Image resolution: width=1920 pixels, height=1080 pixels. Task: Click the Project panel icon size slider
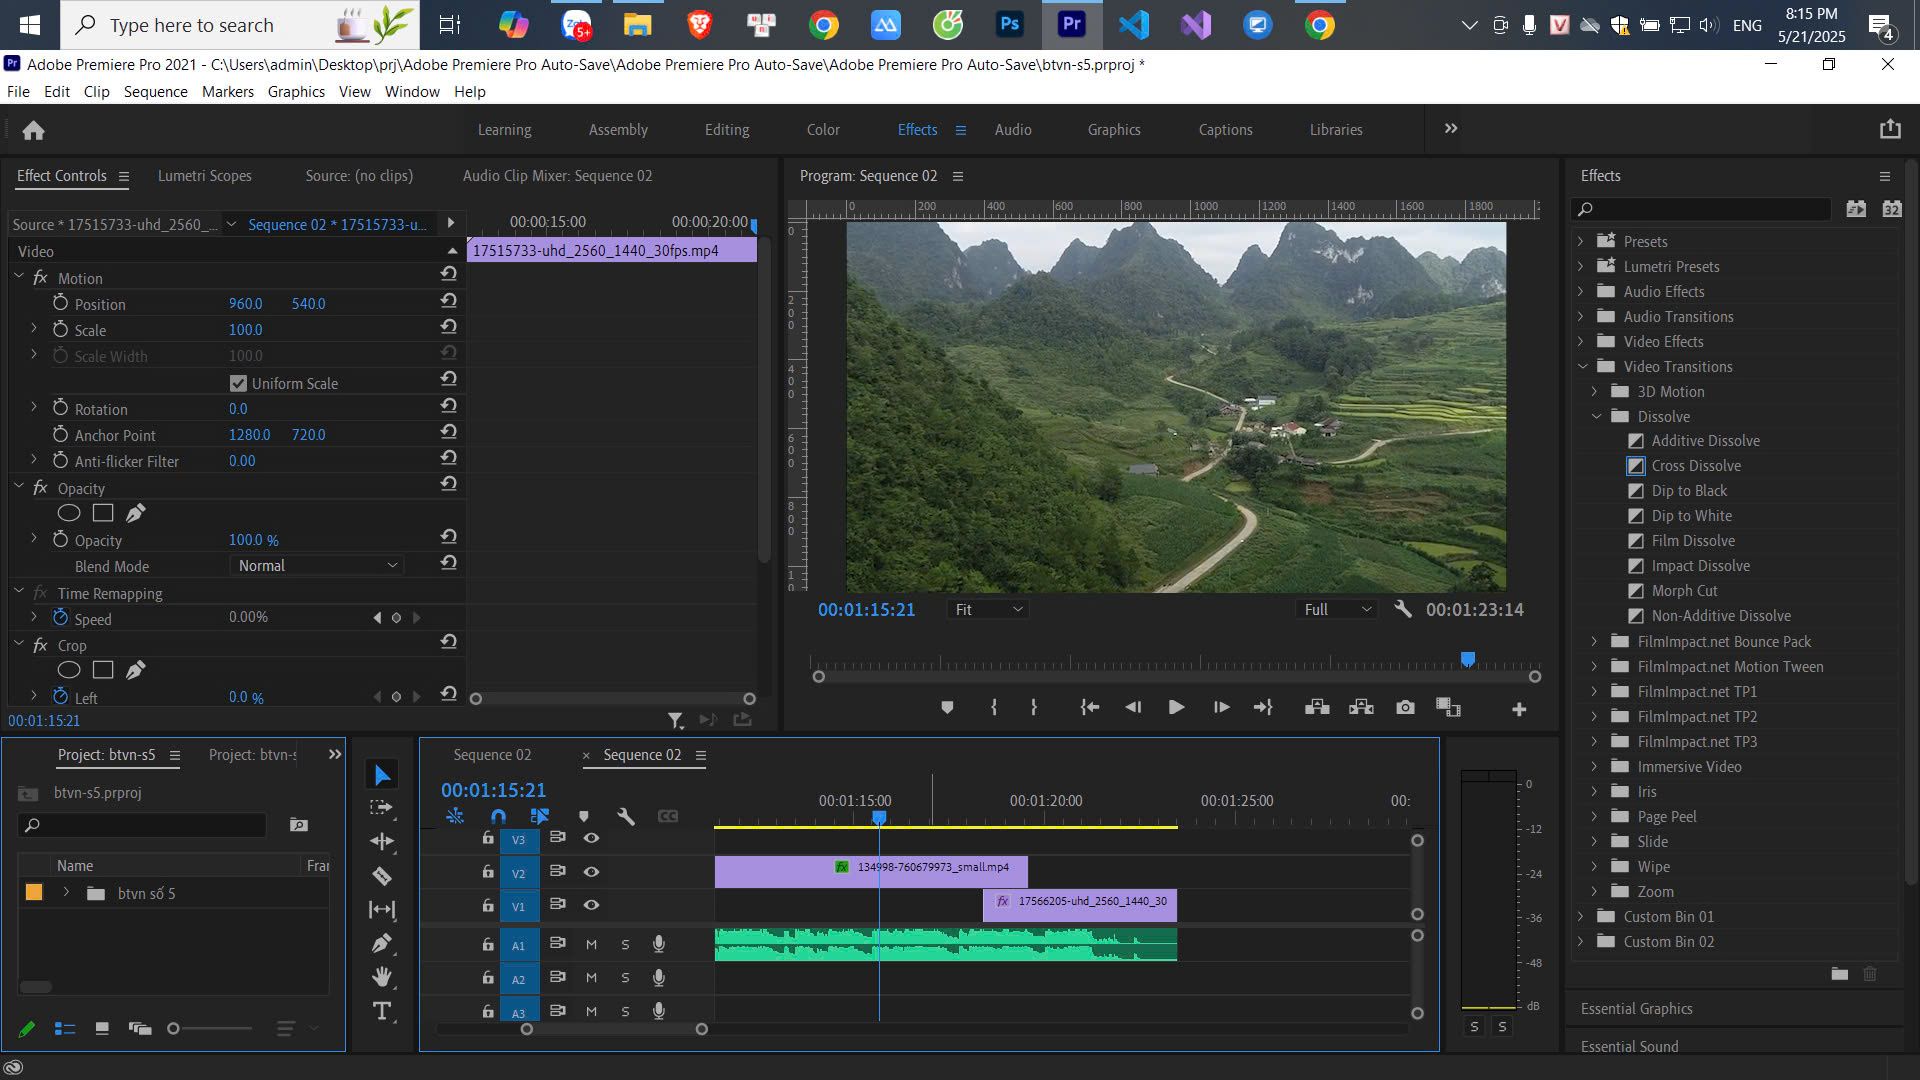pos(212,1028)
